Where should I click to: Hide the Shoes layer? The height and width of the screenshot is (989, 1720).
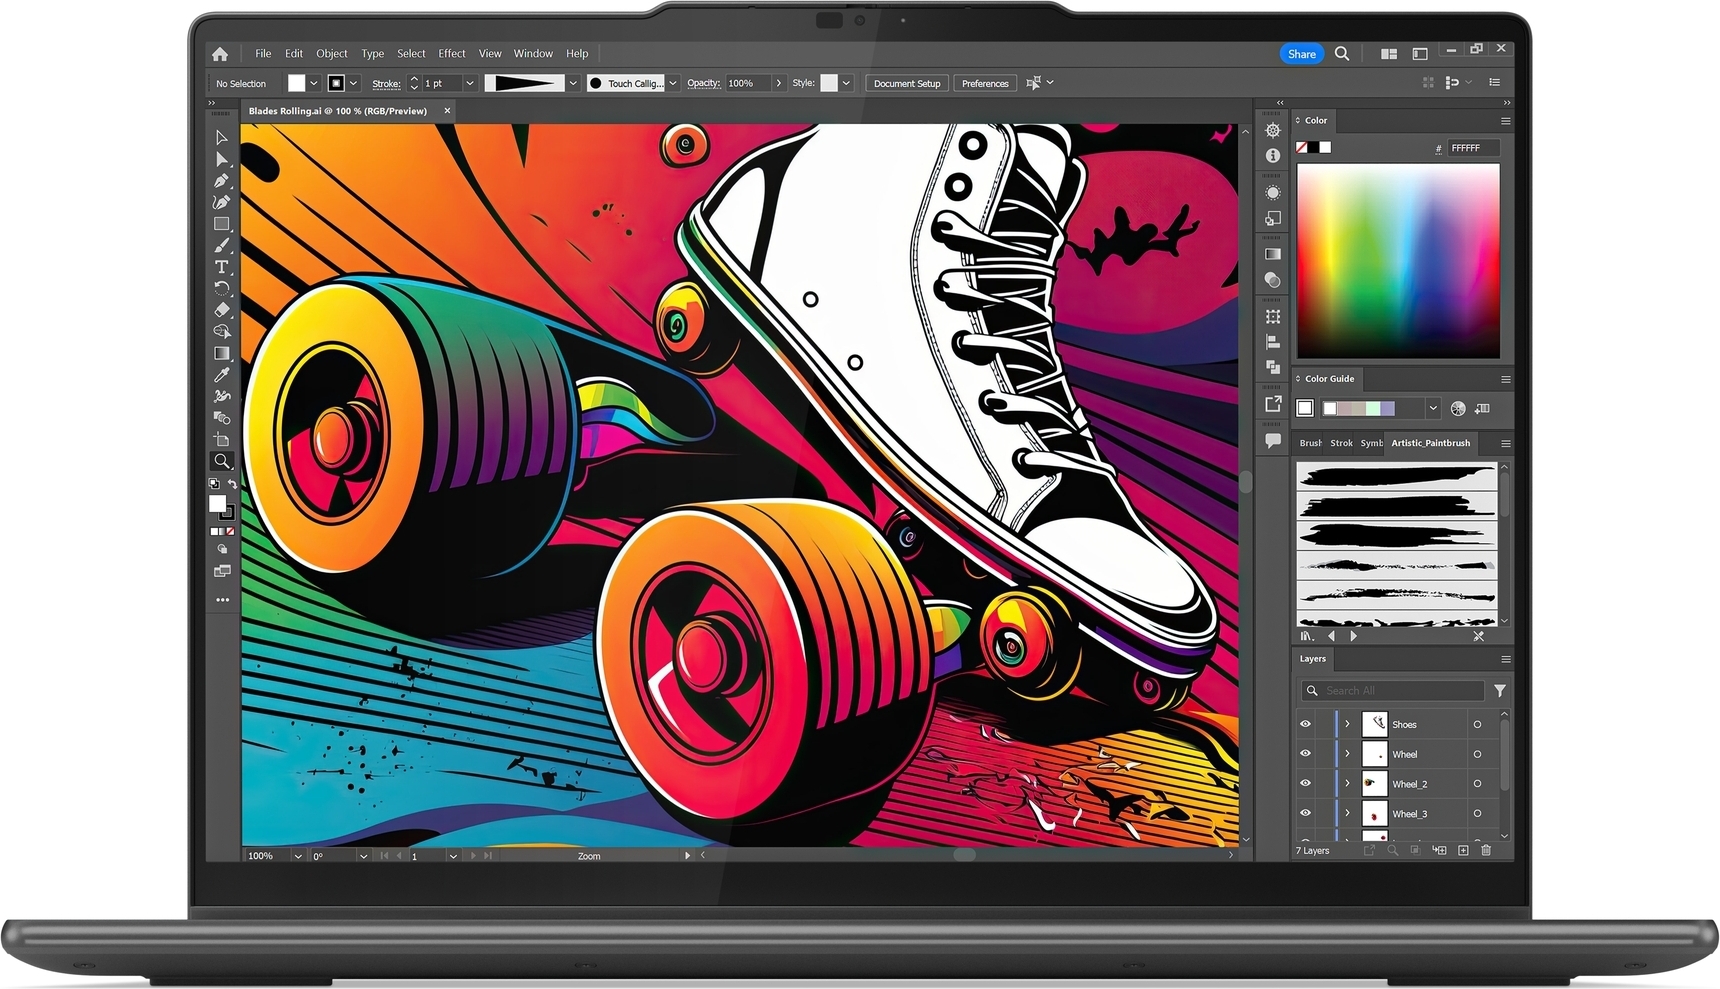[x=1305, y=724]
